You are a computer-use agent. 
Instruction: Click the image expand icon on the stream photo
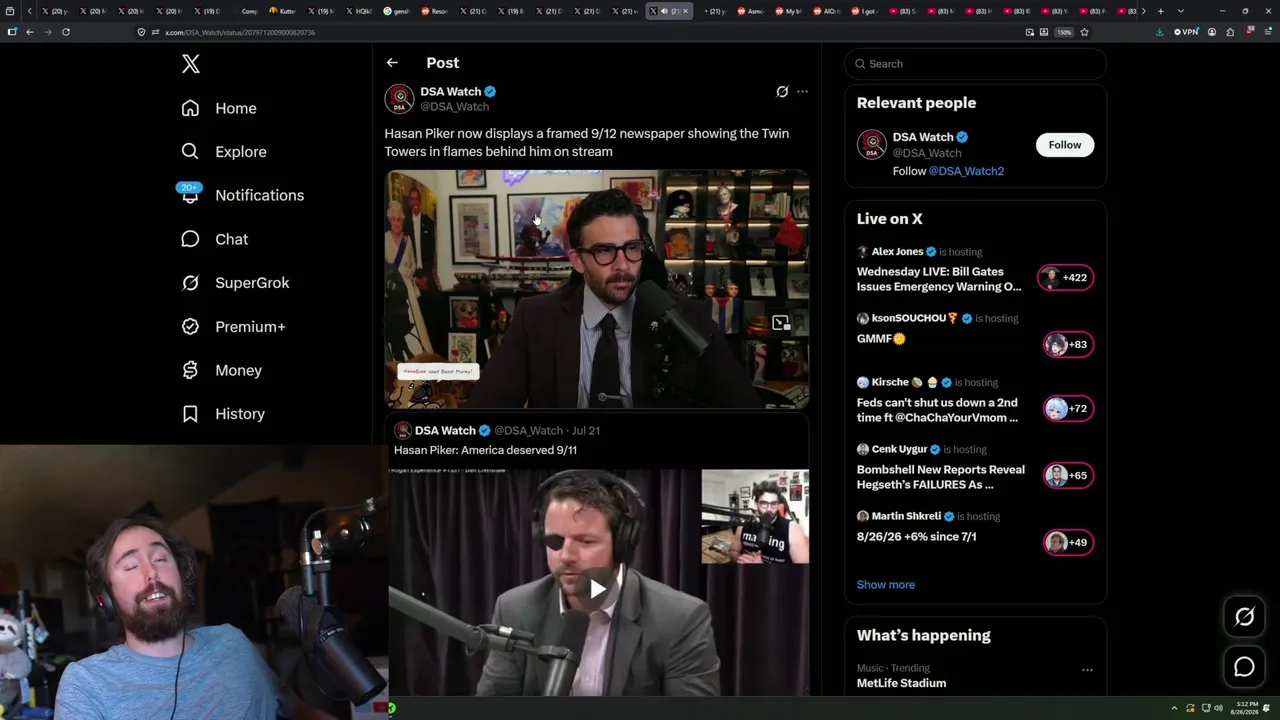coord(781,322)
